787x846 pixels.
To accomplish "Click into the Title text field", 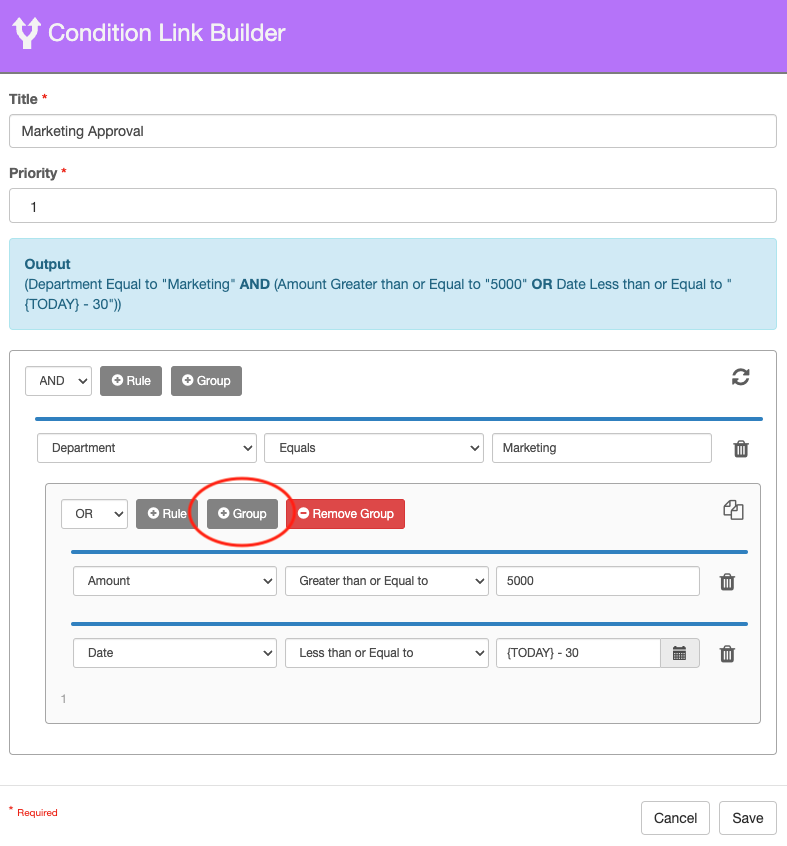I will (392, 131).
